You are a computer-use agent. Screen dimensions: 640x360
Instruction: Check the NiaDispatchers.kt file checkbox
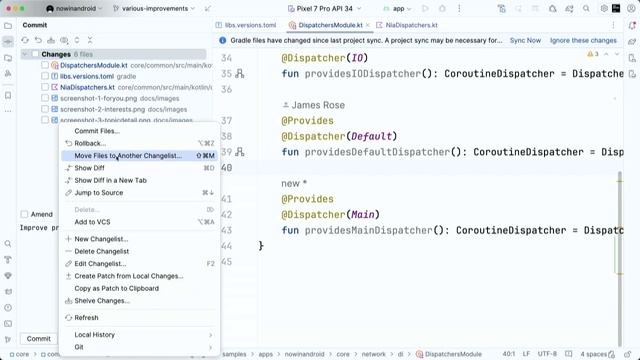click(45, 87)
